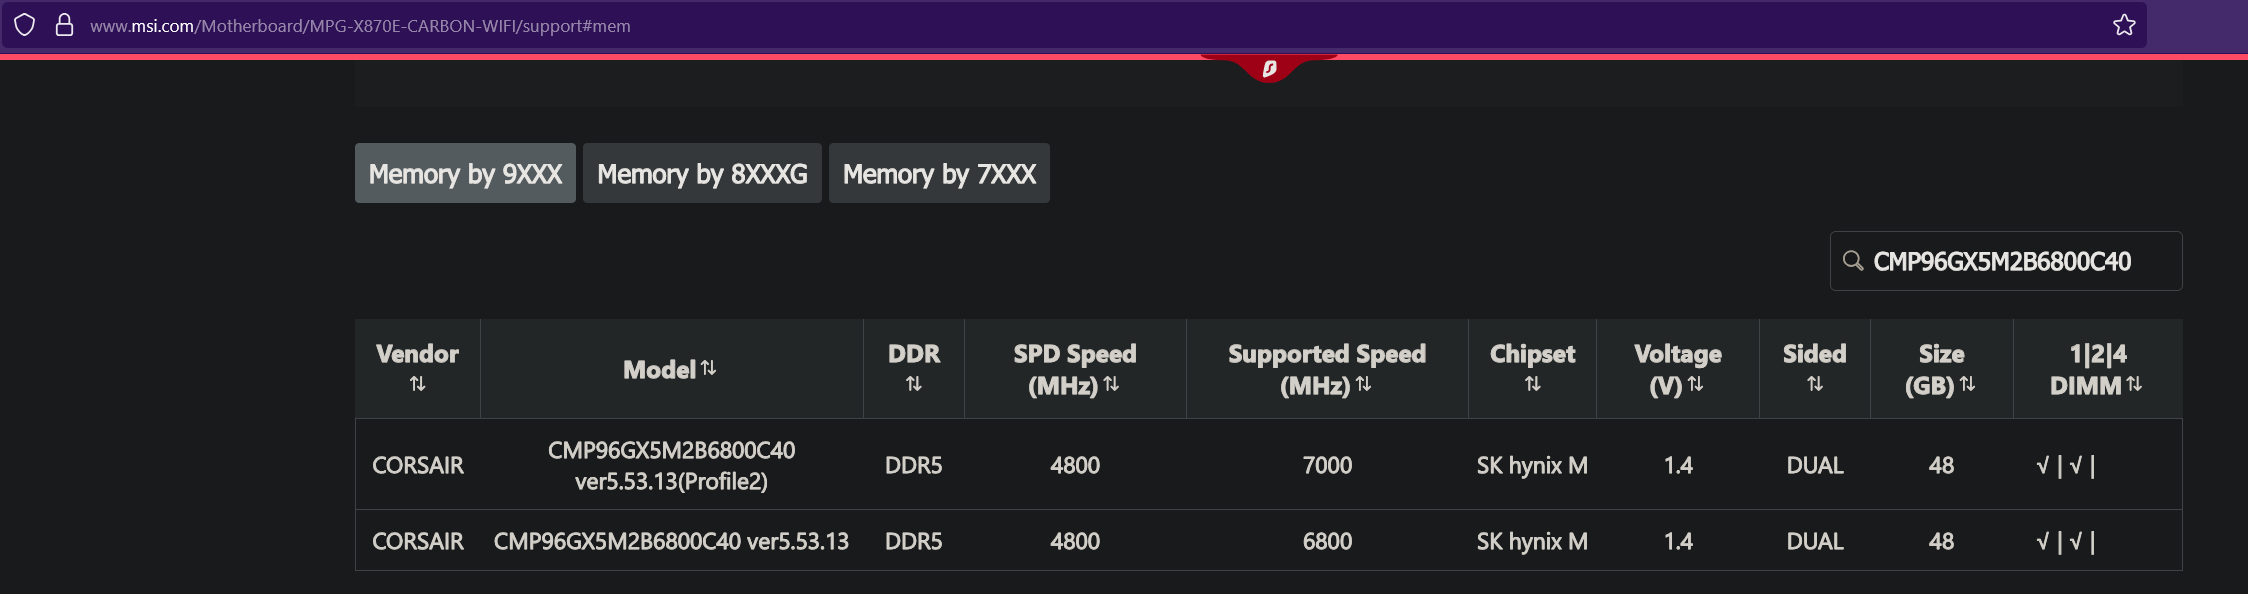This screenshot has width=2248, height=594.
Task: Sort by DDR column arrows
Action: click(914, 384)
